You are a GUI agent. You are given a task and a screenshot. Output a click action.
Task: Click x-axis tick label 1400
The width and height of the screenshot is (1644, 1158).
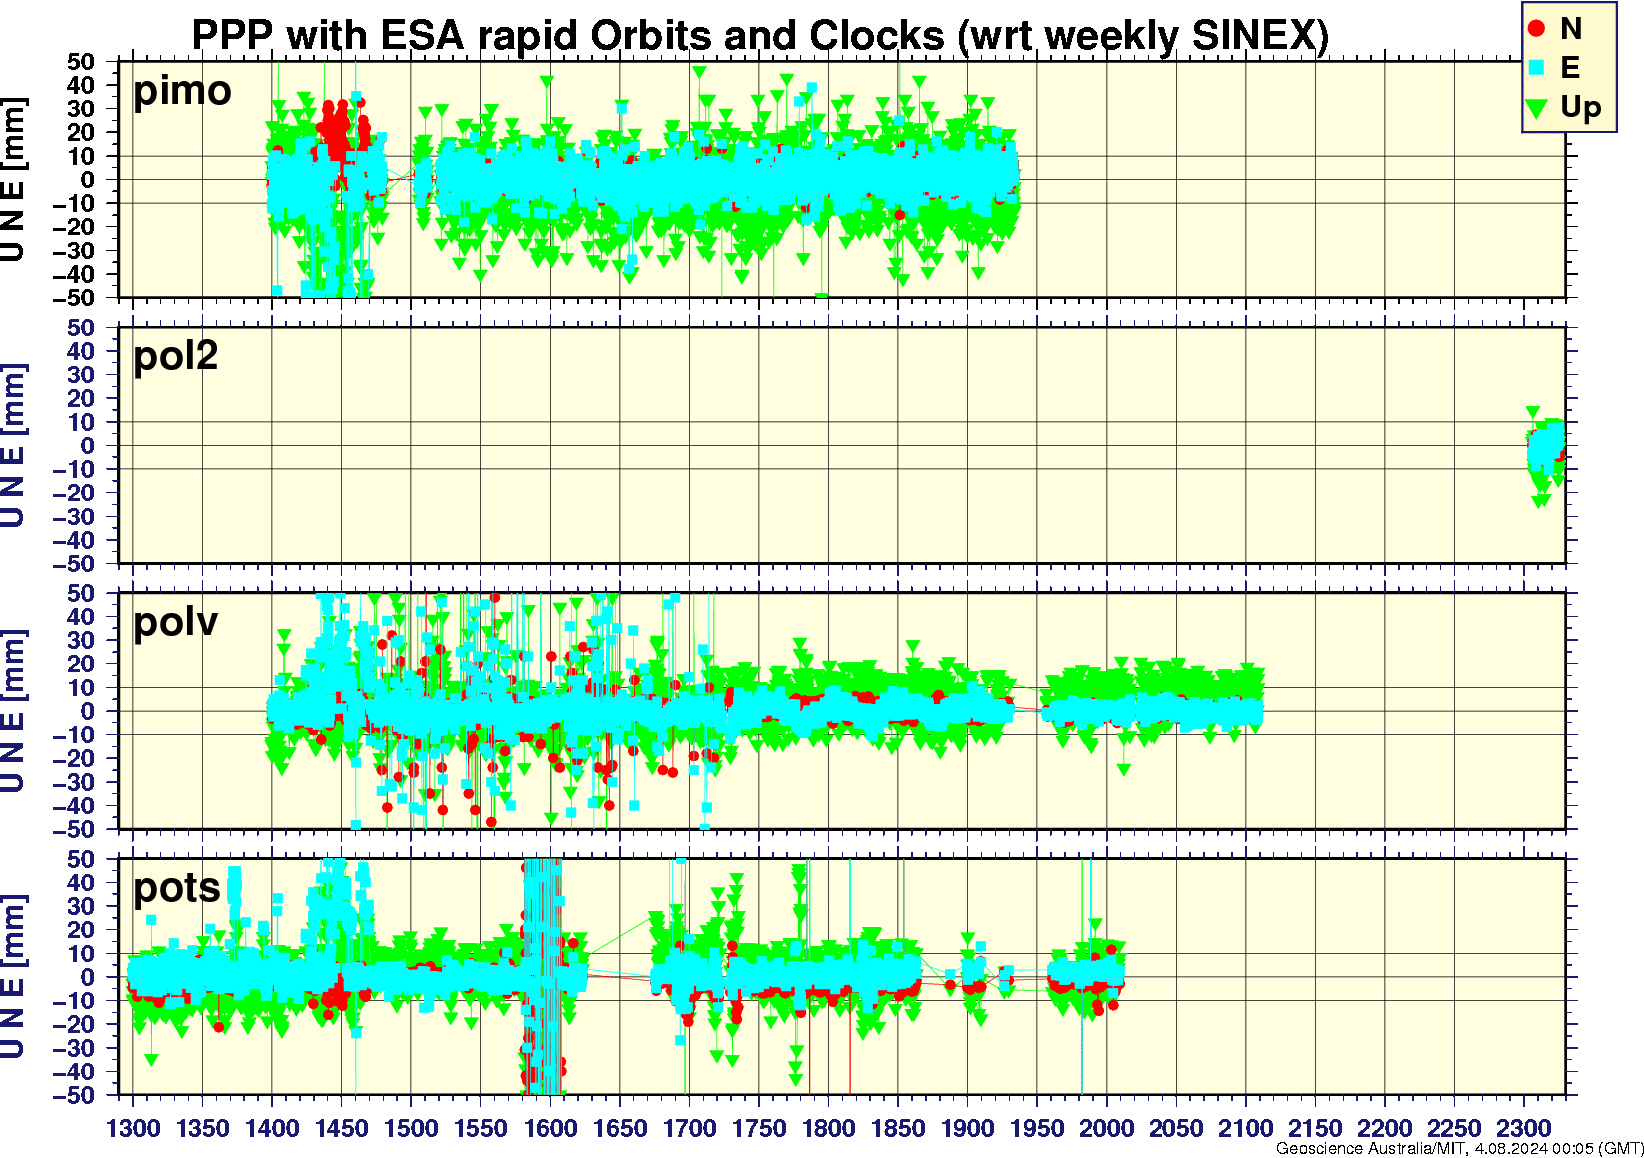(272, 1128)
